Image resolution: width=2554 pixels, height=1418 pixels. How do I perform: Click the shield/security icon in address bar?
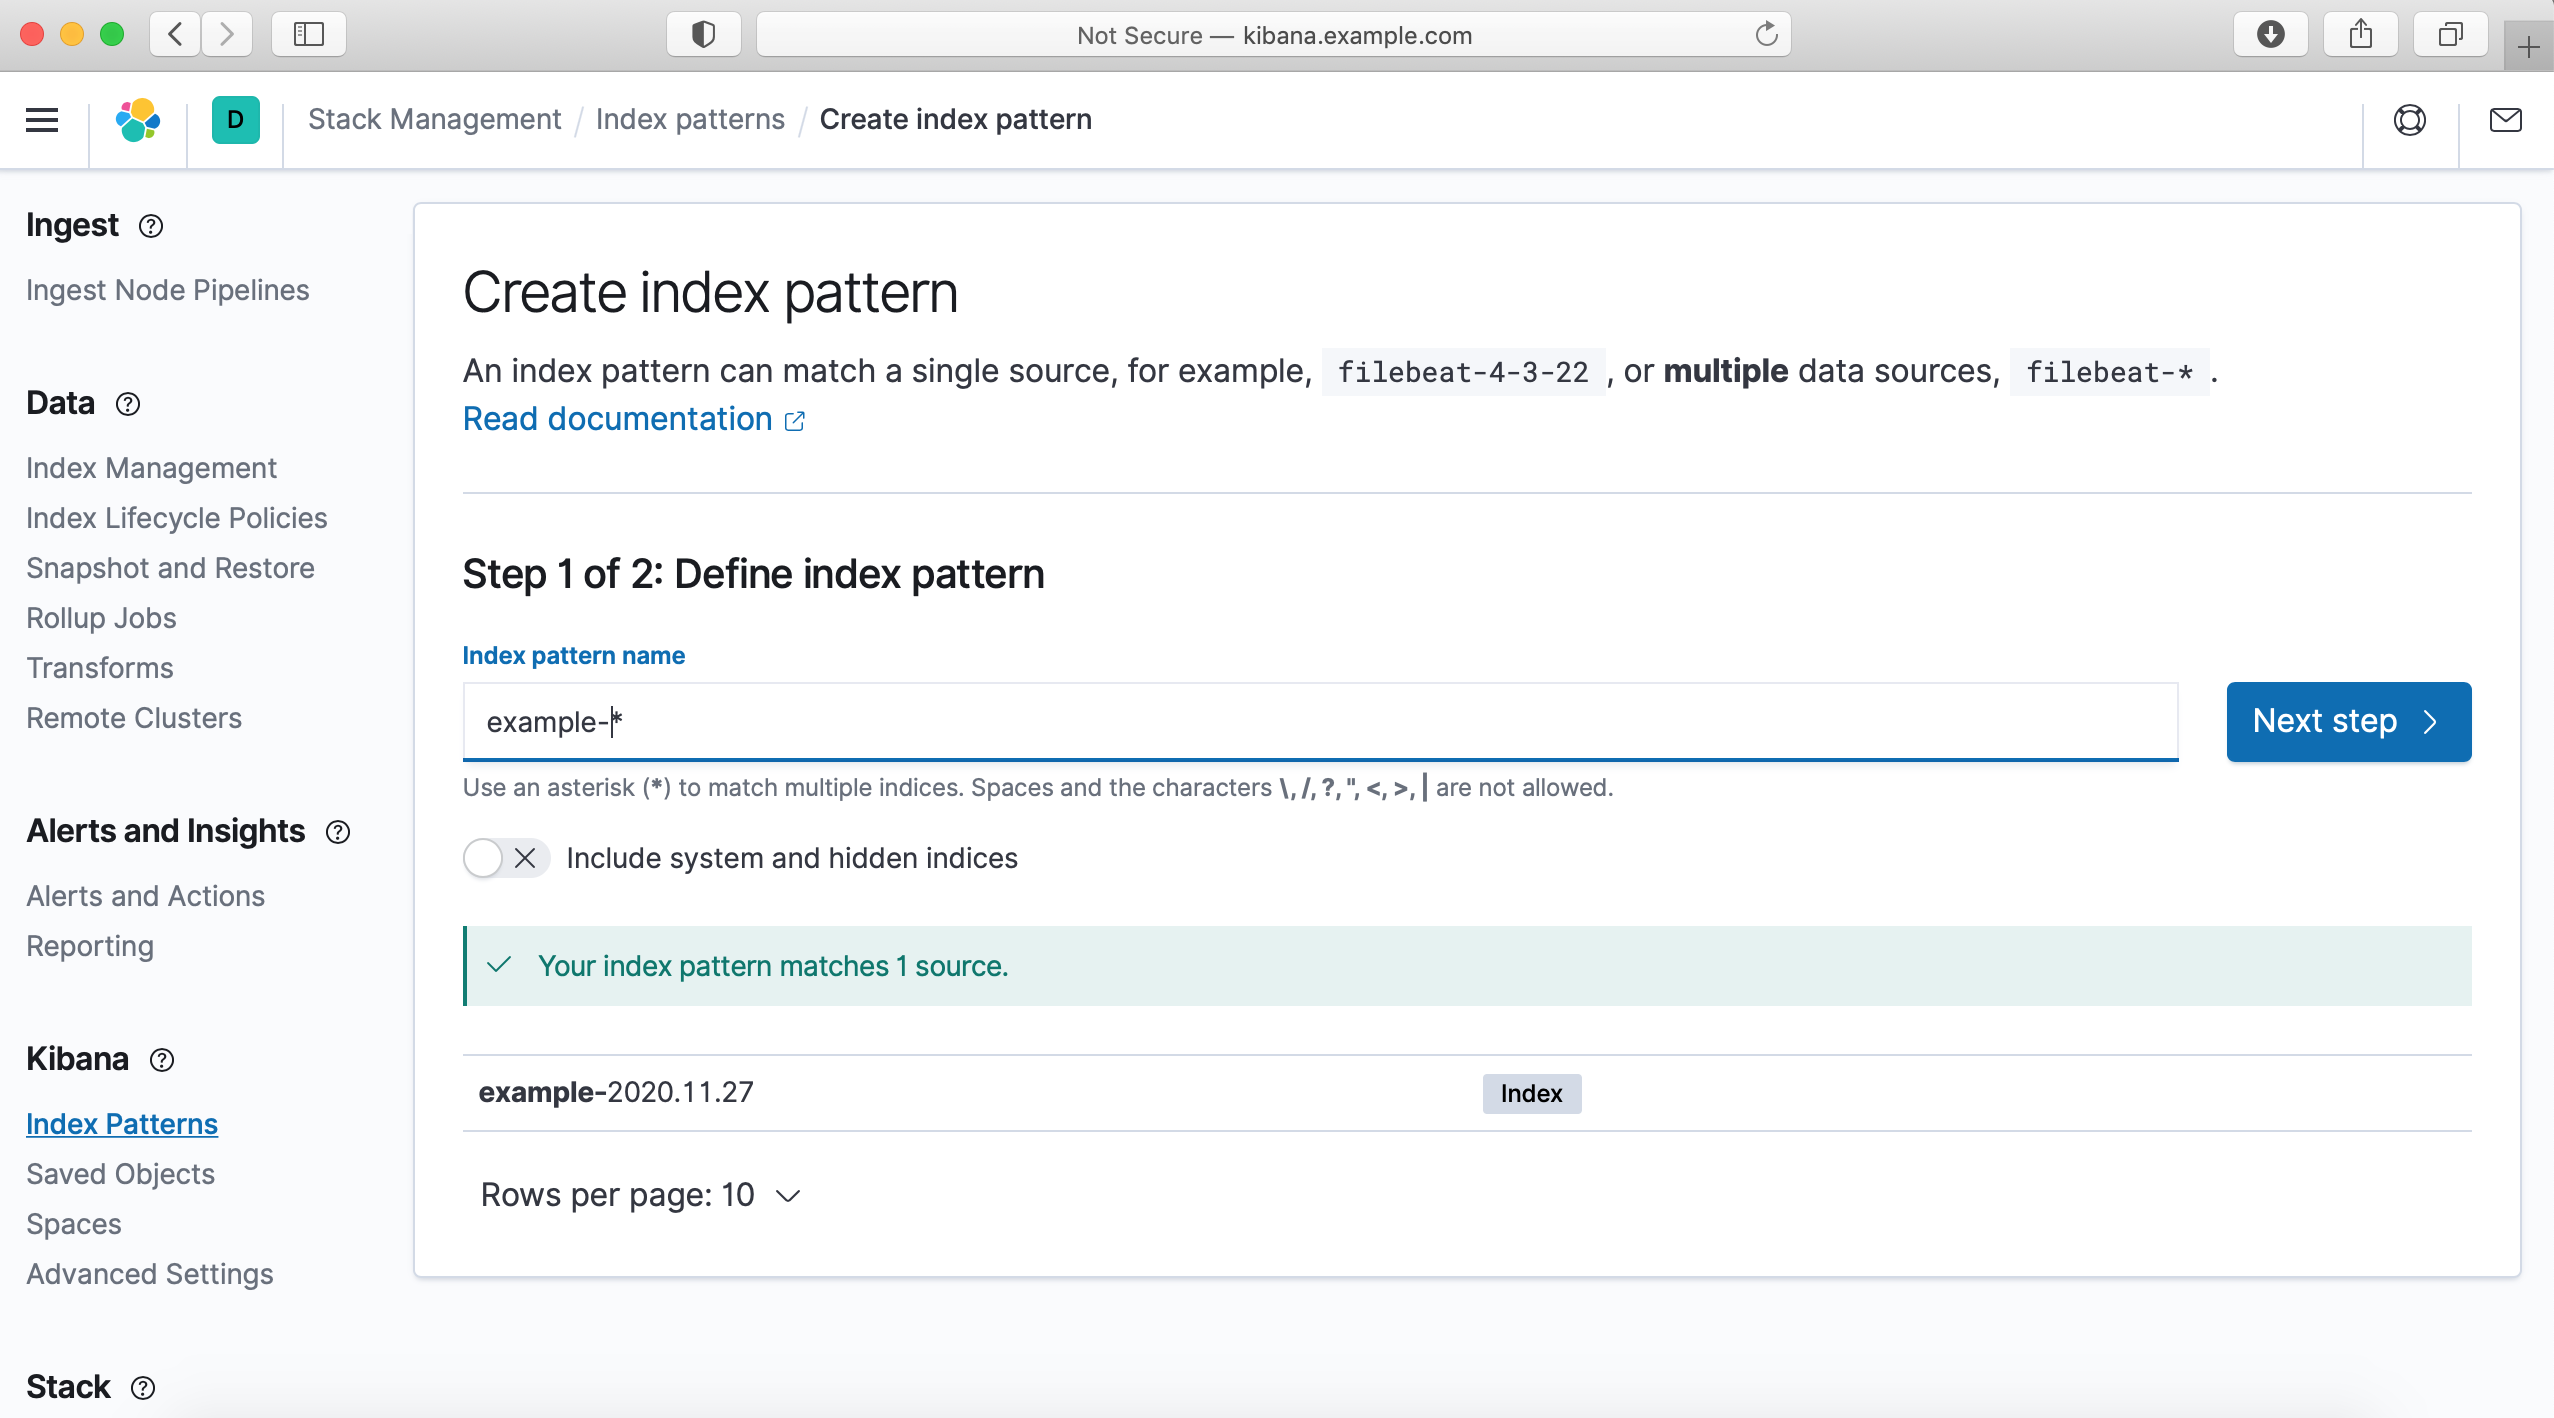[x=704, y=33]
